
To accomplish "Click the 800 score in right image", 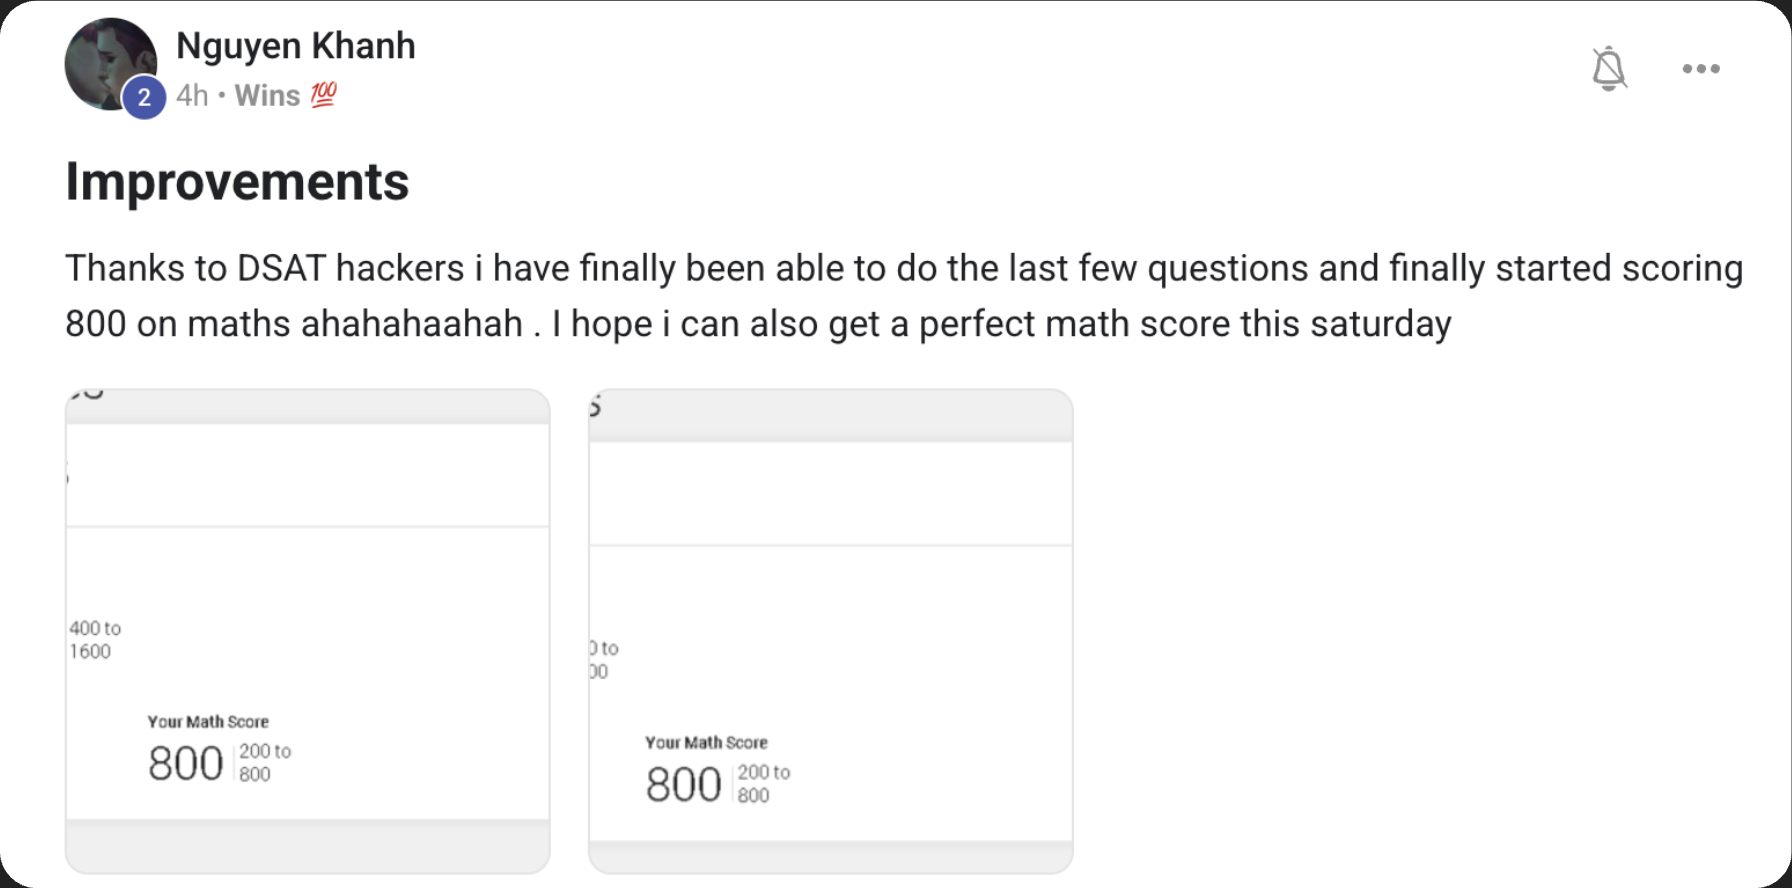I will 683,785.
